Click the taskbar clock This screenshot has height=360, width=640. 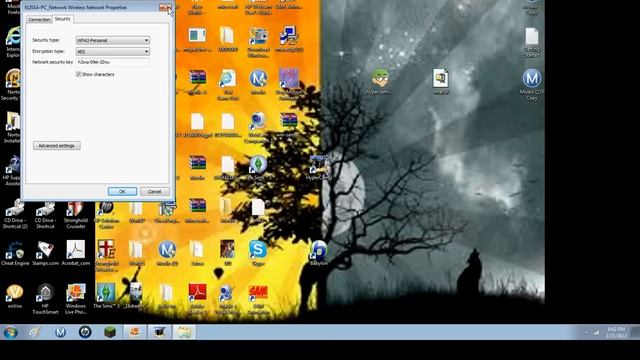(616, 332)
